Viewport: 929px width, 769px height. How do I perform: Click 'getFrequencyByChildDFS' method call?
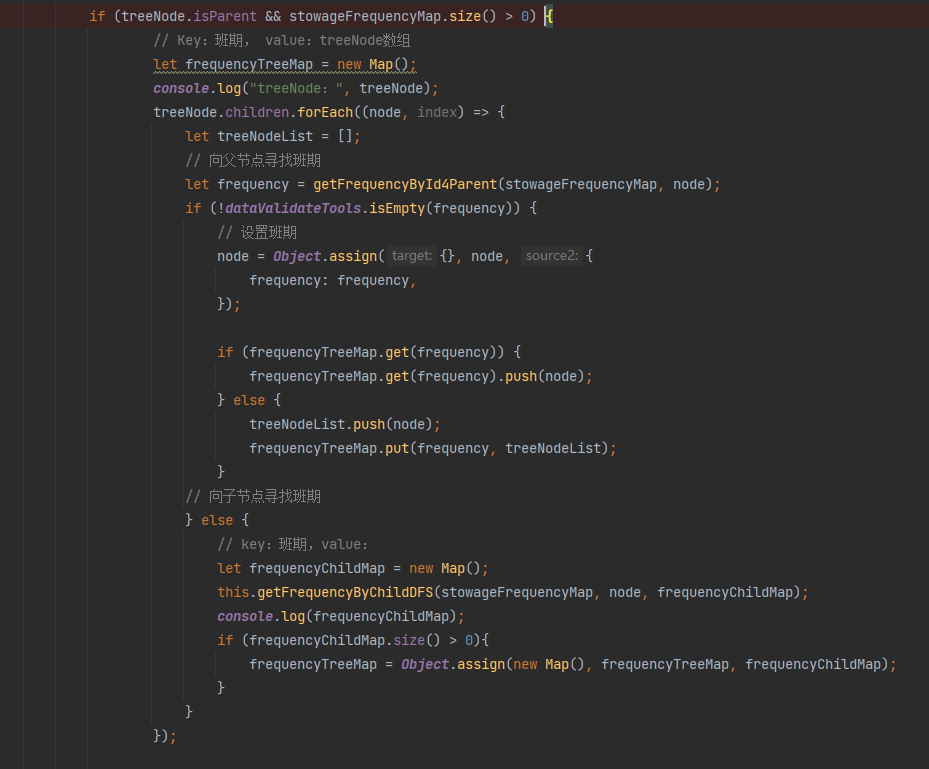click(345, 592)
